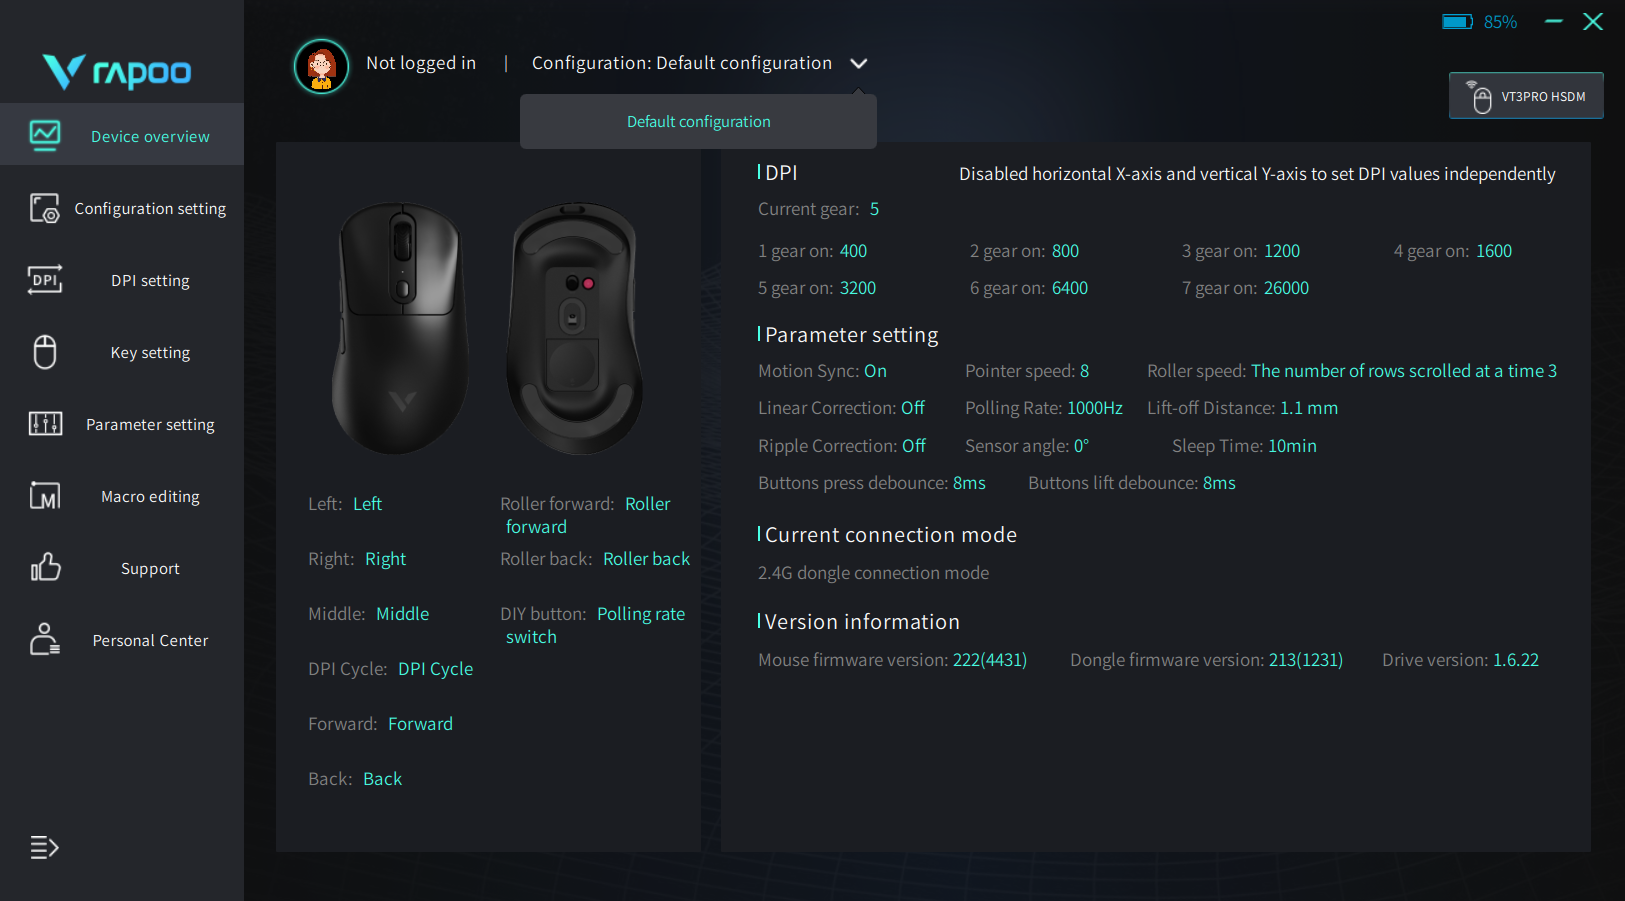The width and height of the screenshot is (1625, 901).
Task: Expand the Configuration dropdown chevron
Action: (858, 64)
